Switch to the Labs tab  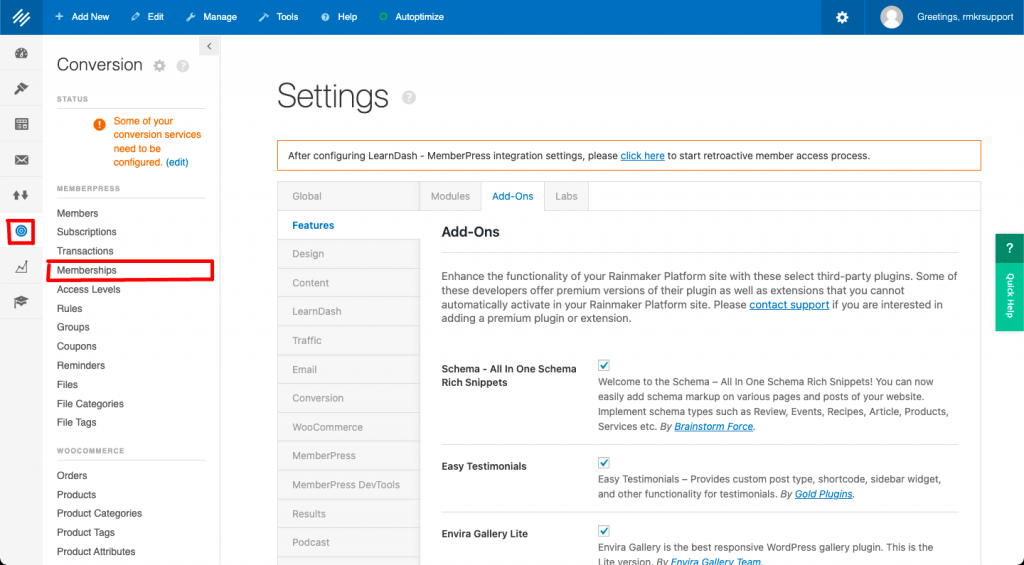566,196
